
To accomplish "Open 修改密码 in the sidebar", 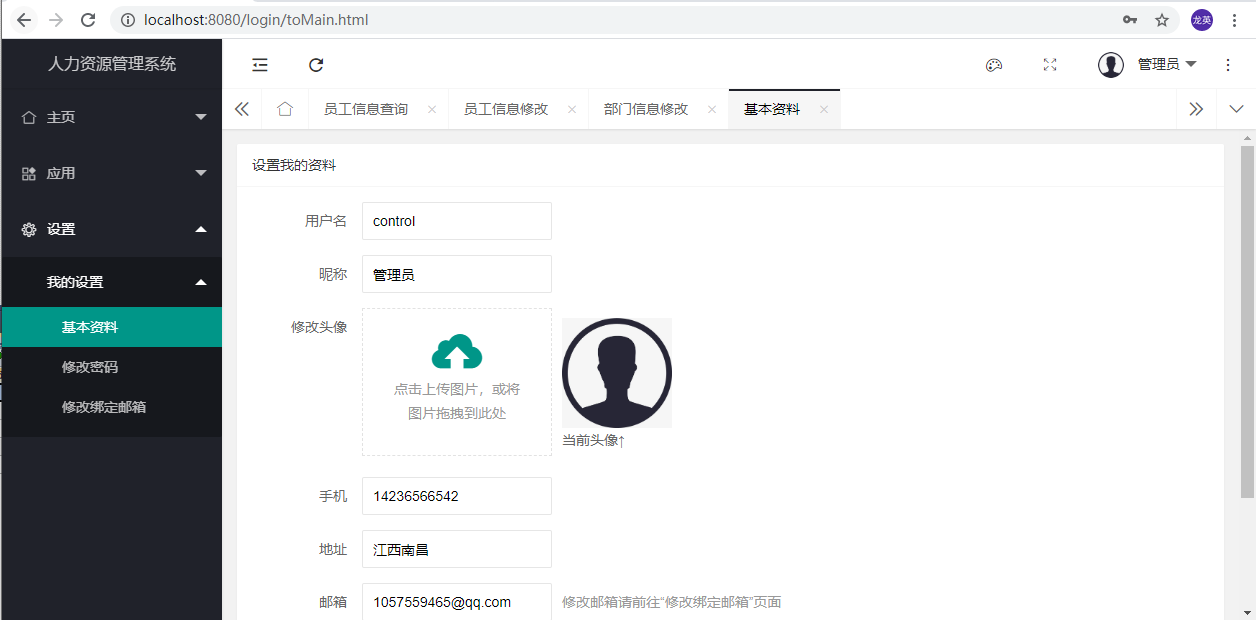I will pyautogui.click(x=90, y=367).
